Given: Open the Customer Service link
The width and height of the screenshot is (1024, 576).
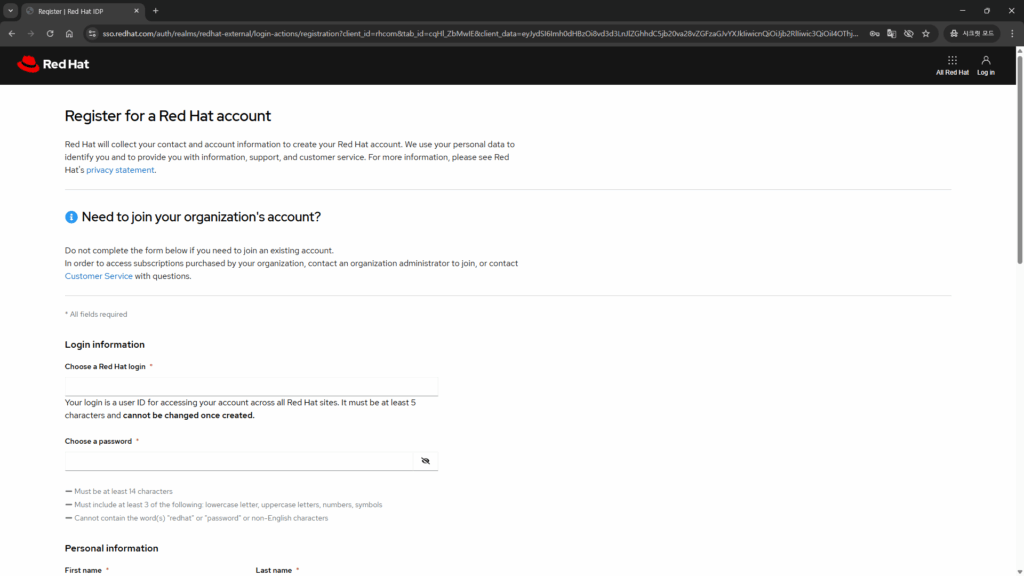Looking at the screenshot, I should [98, 276].
